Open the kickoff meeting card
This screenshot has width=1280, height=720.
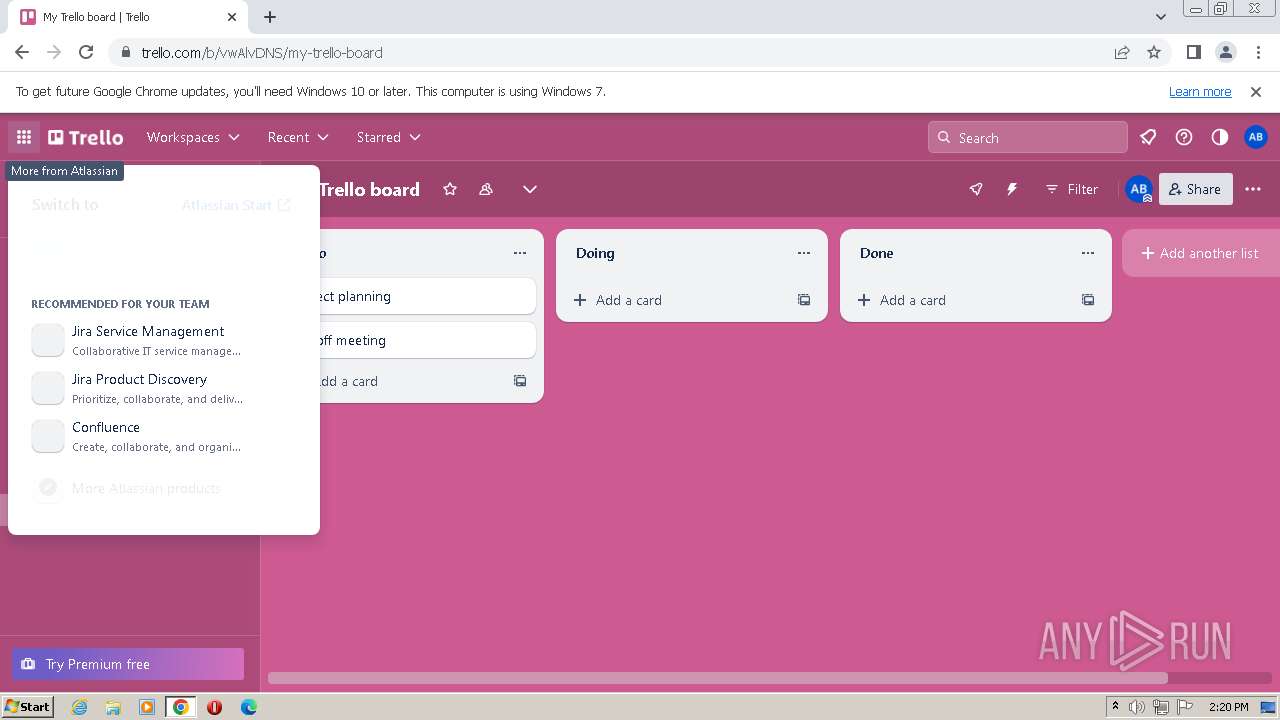[x=427, y=340]
